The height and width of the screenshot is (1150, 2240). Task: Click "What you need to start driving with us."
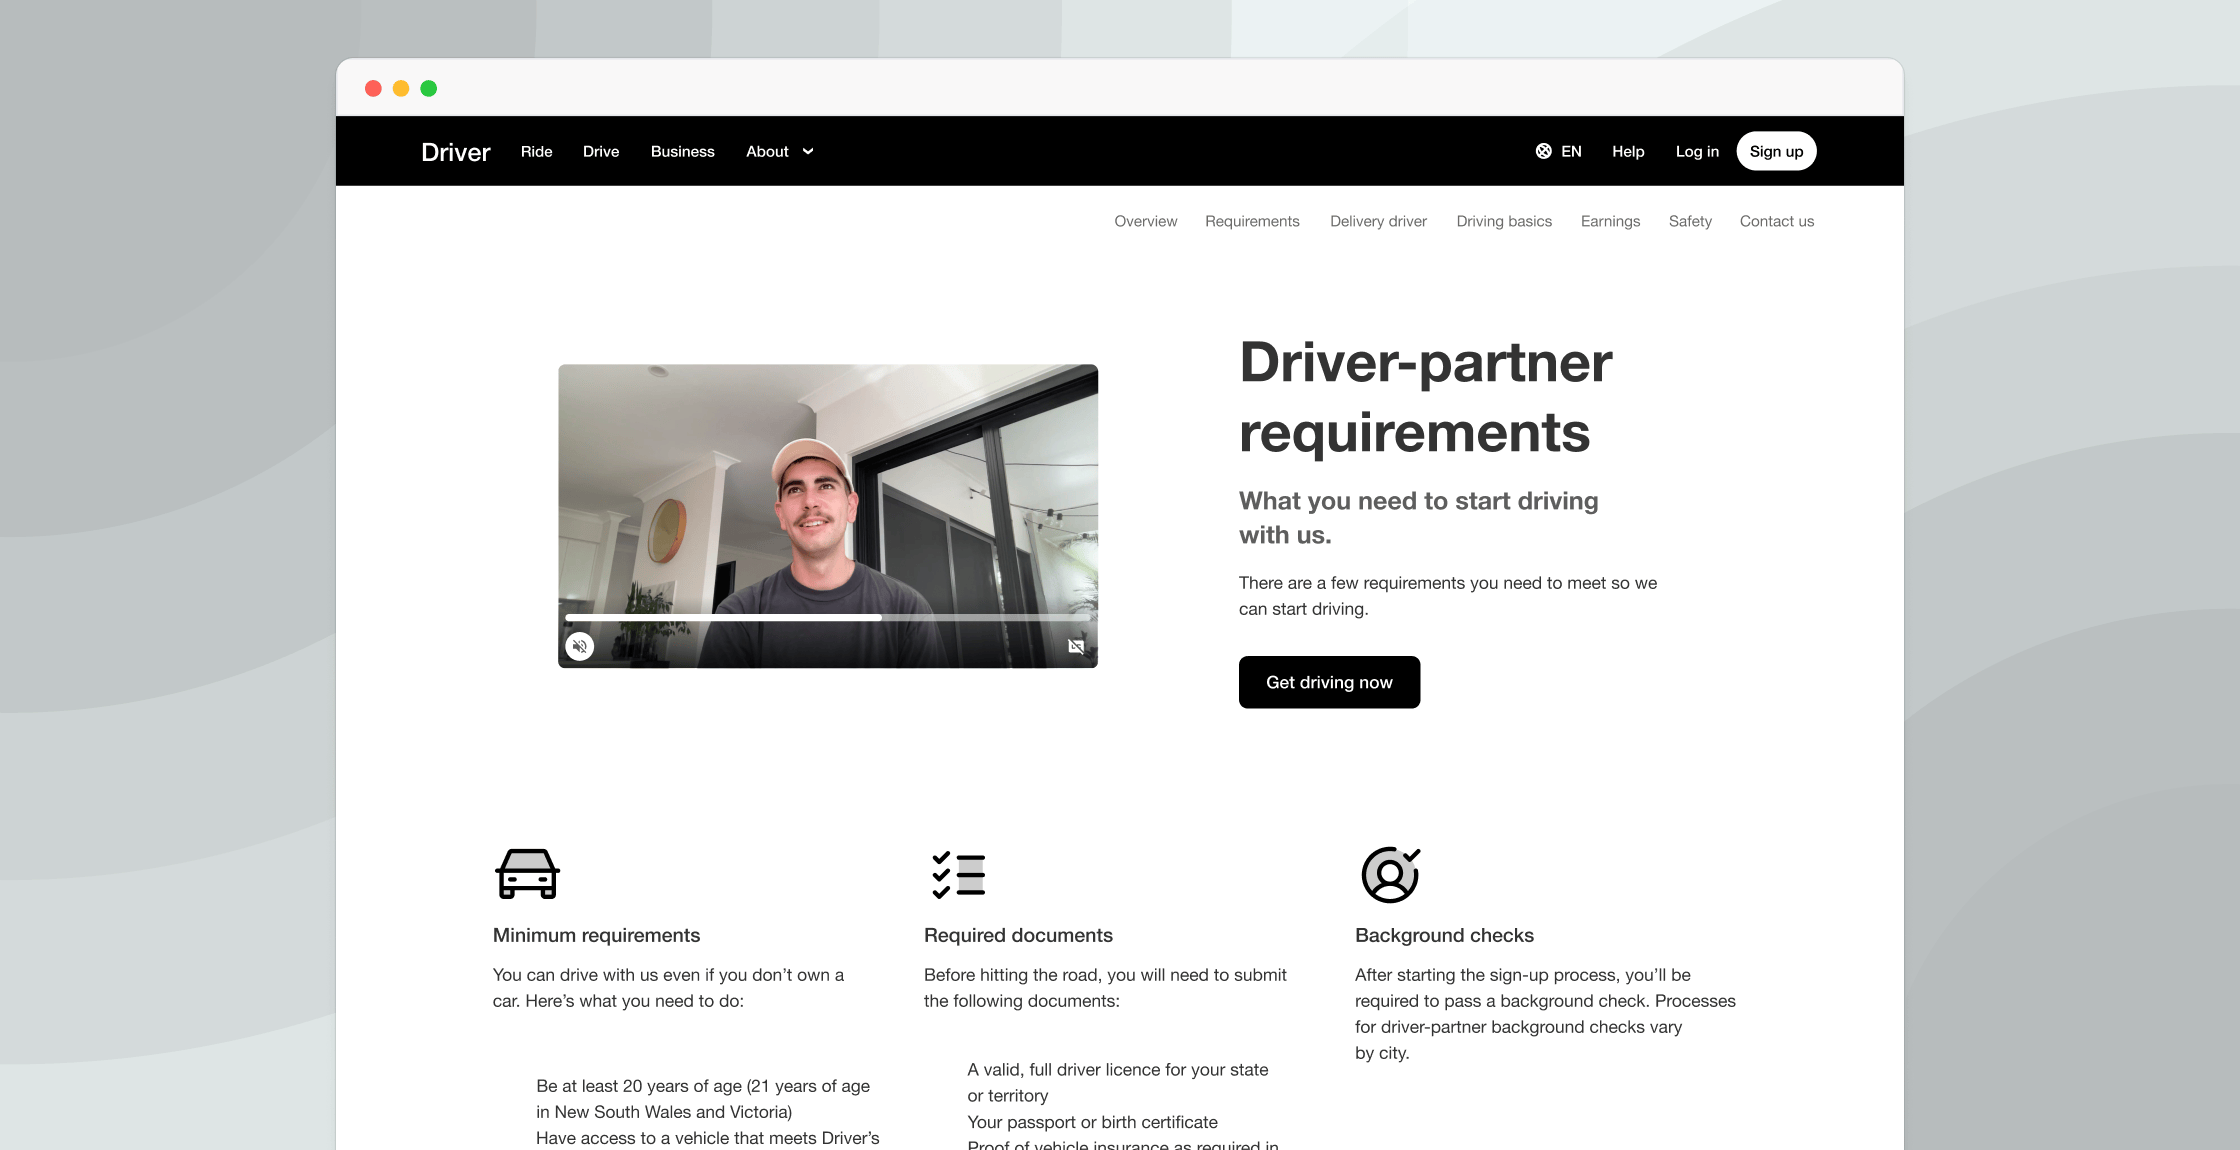pyautogui.click(x=1418, y=518)
